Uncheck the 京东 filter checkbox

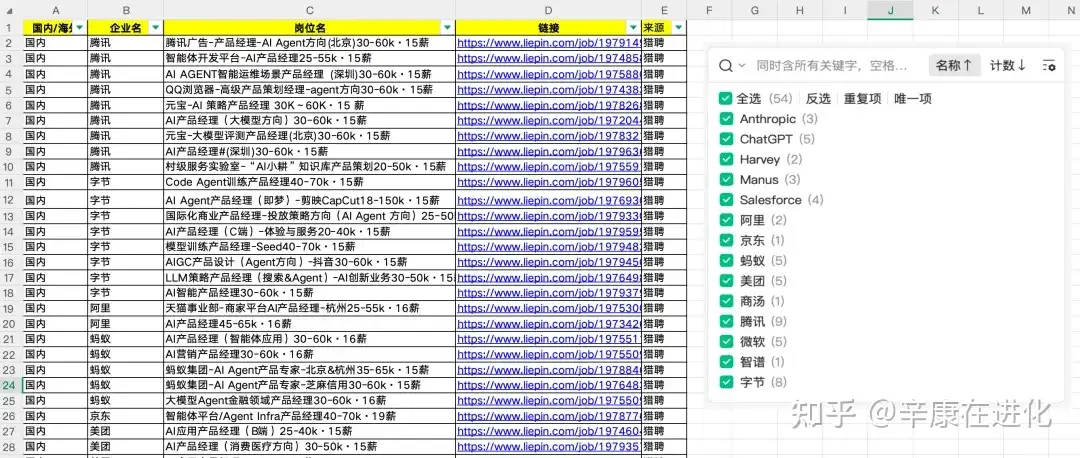click(725, 240)
